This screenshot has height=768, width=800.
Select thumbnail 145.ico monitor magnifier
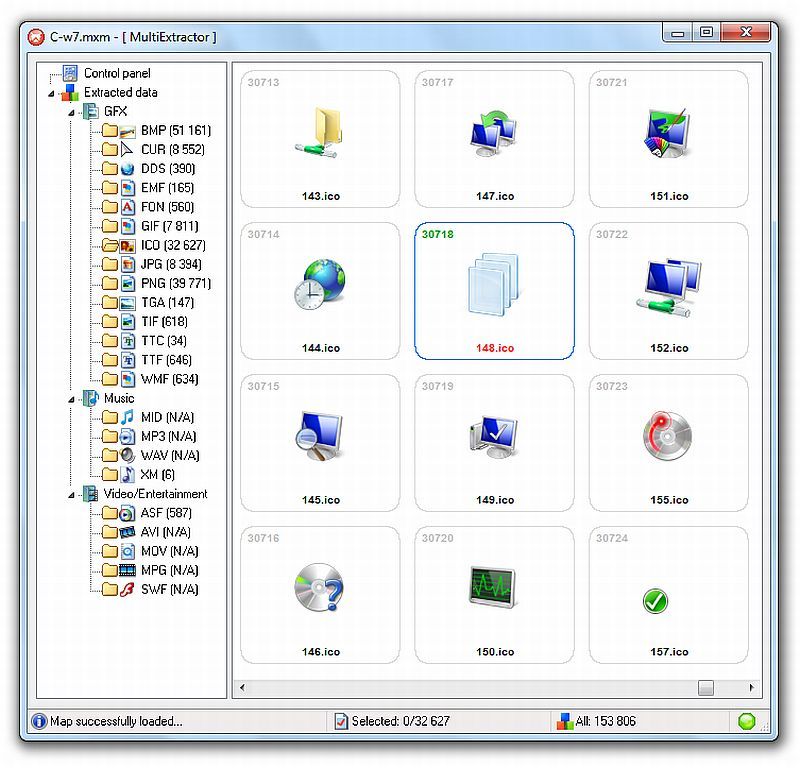point(320,443)
